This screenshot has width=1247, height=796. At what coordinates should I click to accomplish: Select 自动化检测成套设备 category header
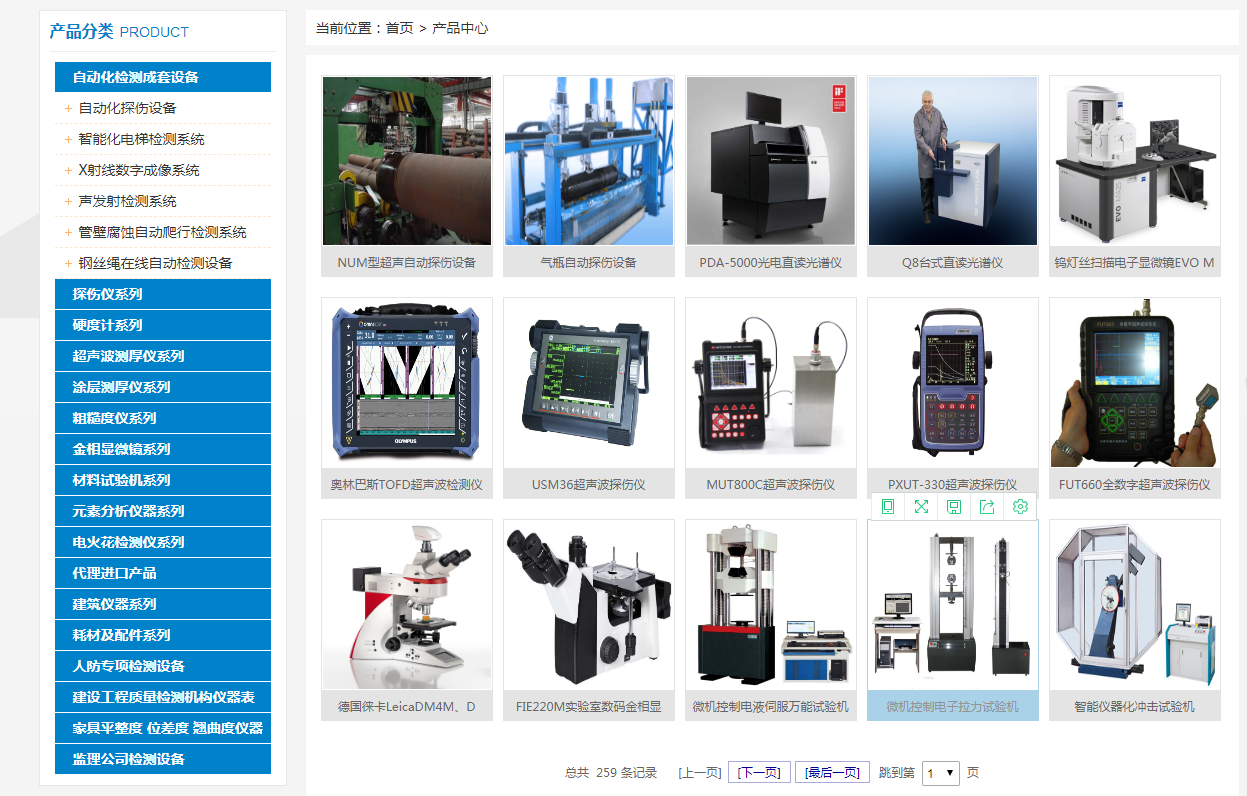click(x=163, y=77)
